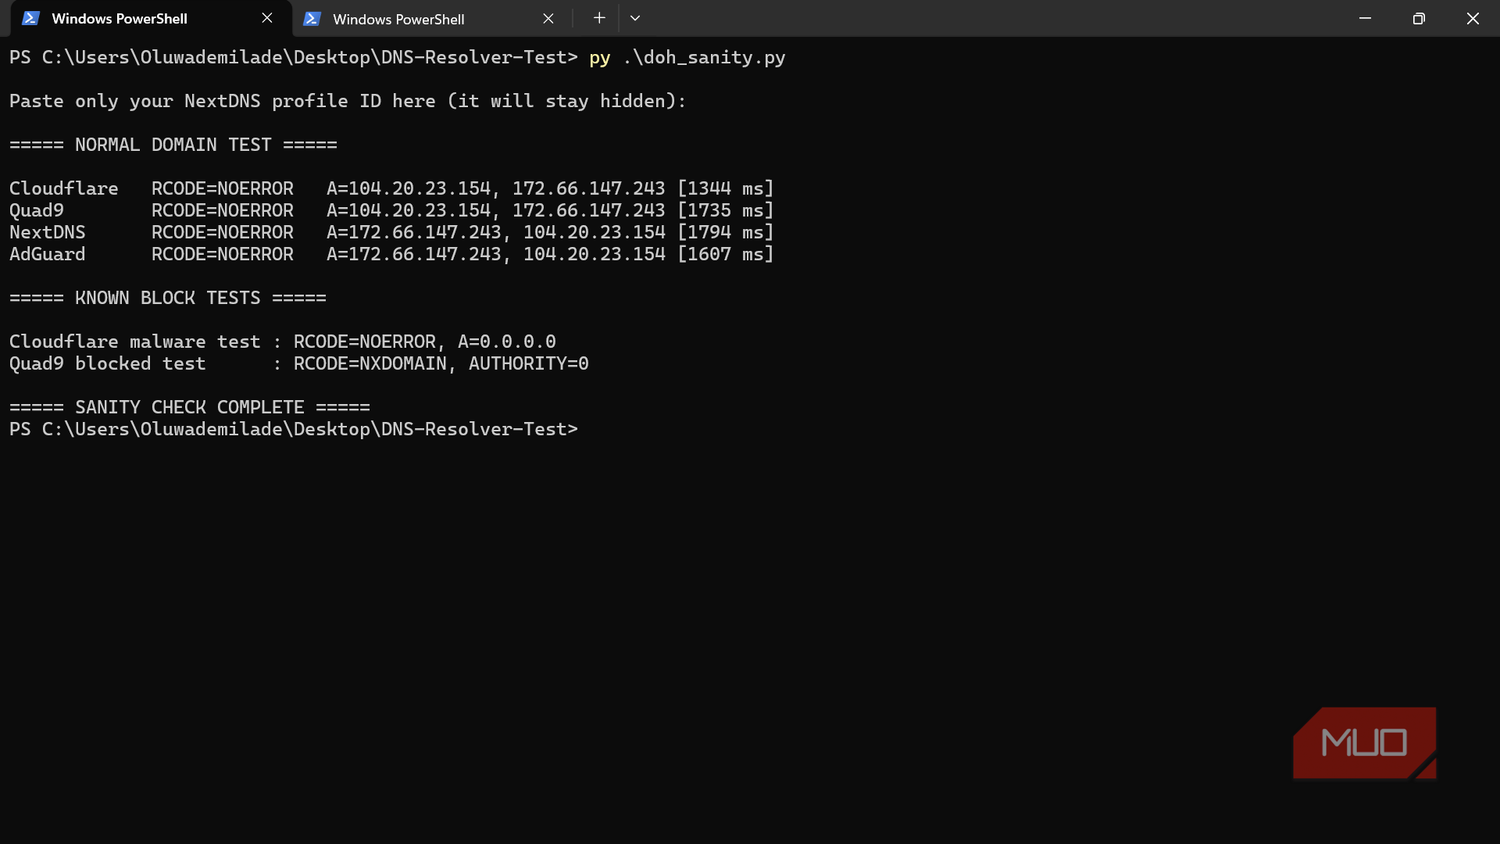This screenshot has height=844, width=1500.
Task: Click 'RCODE=NXDOMAIN, AUTHORITY=0' result text
Action: tap(441, 364)
